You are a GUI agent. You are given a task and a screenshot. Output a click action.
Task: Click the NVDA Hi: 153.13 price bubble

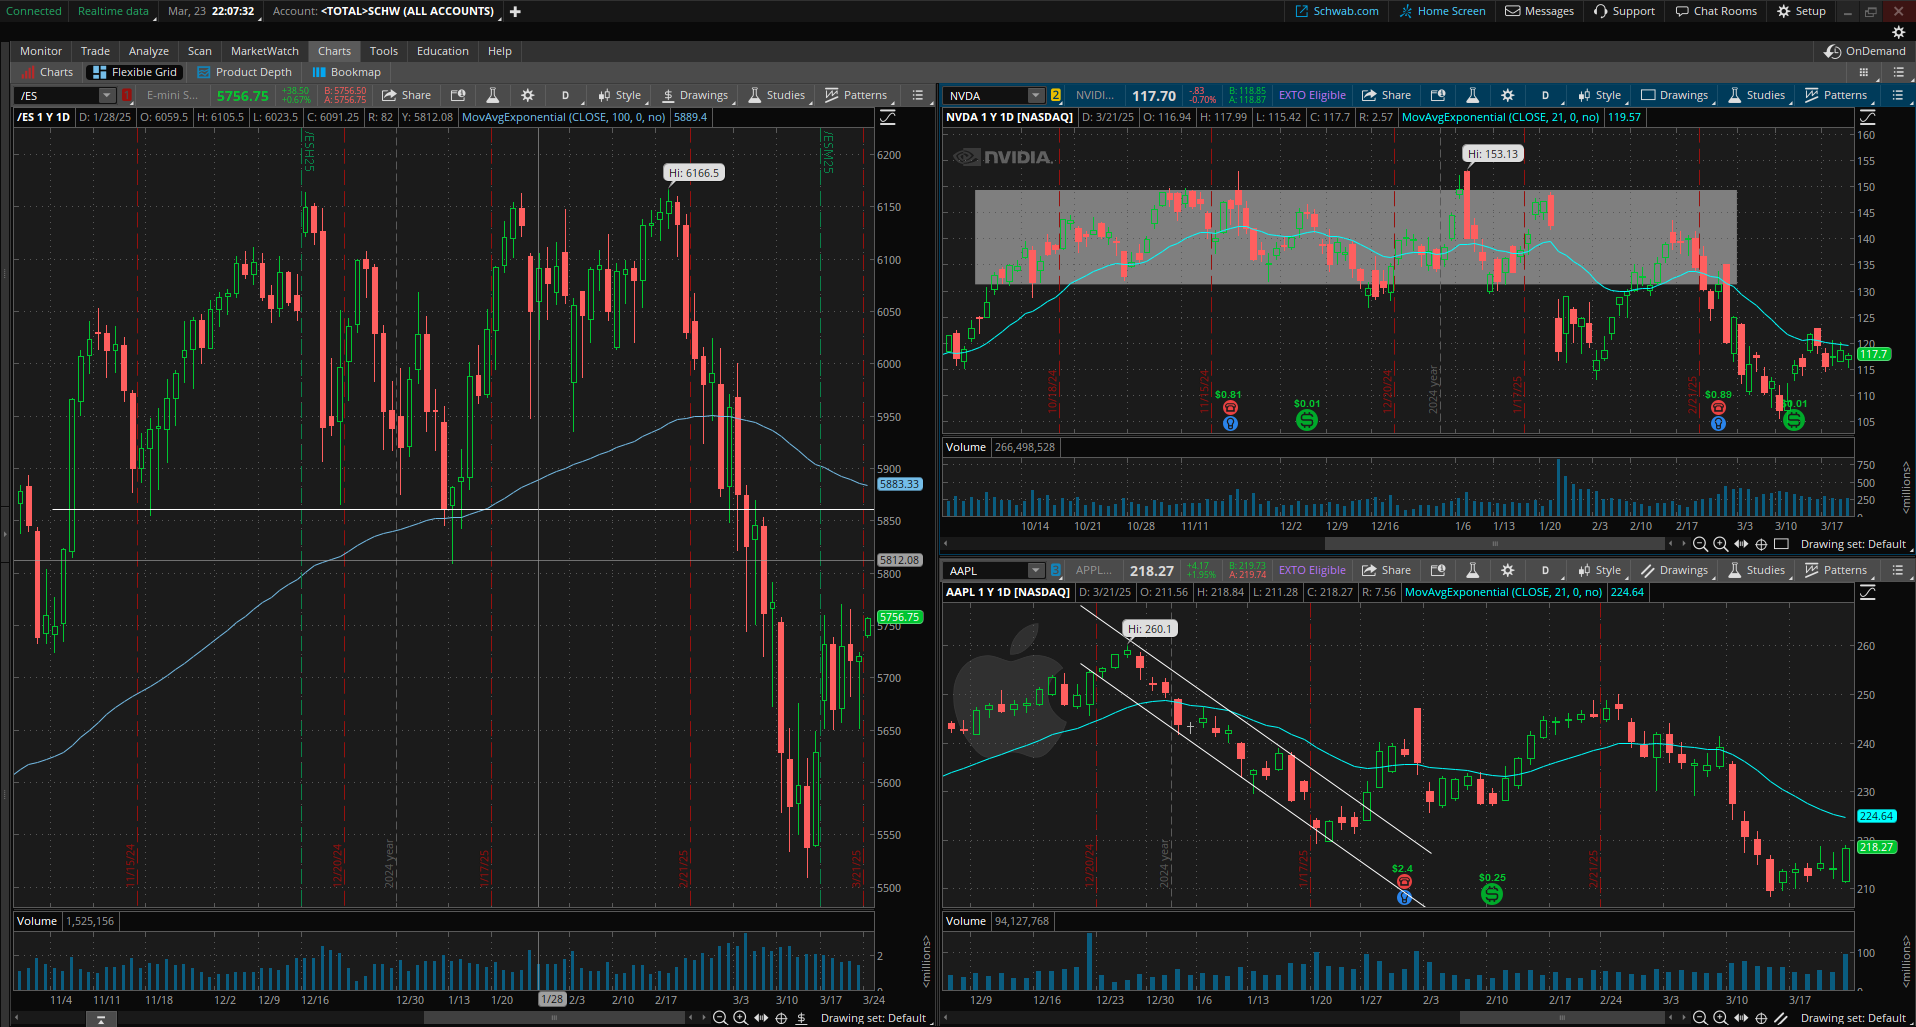coord(1492,154)
